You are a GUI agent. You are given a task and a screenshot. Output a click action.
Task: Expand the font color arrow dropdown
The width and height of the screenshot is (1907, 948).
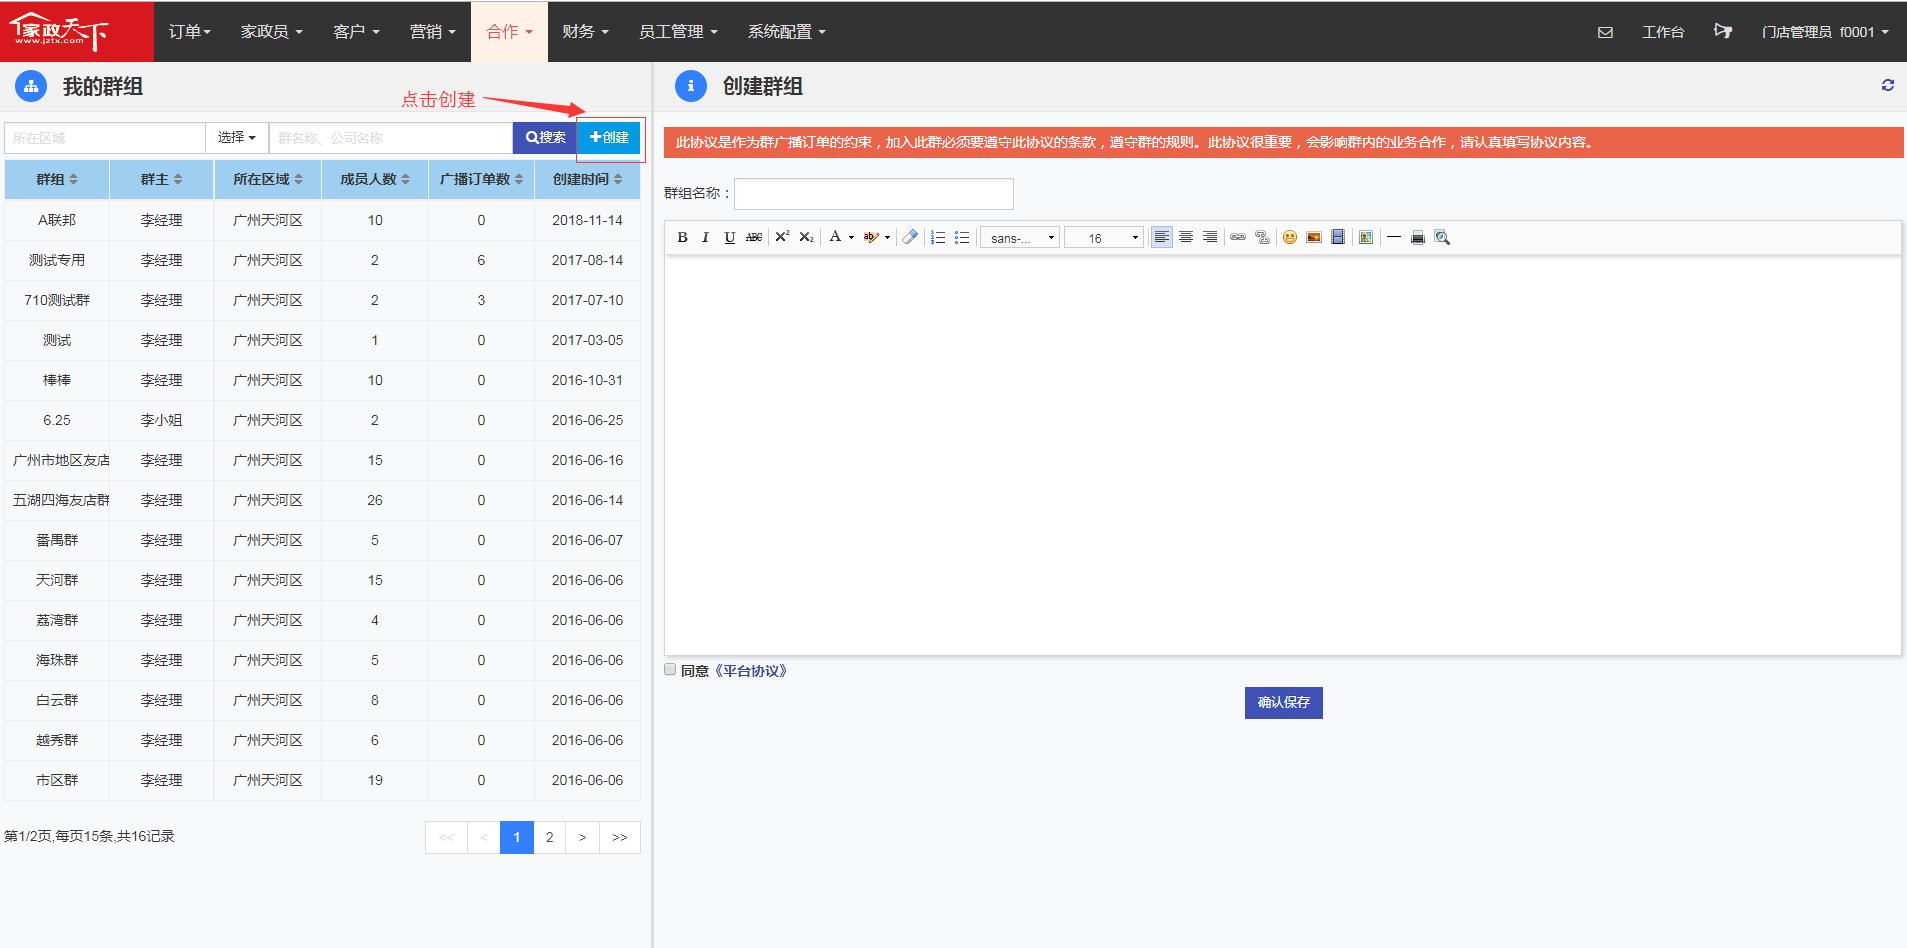[x=851, y=238]
